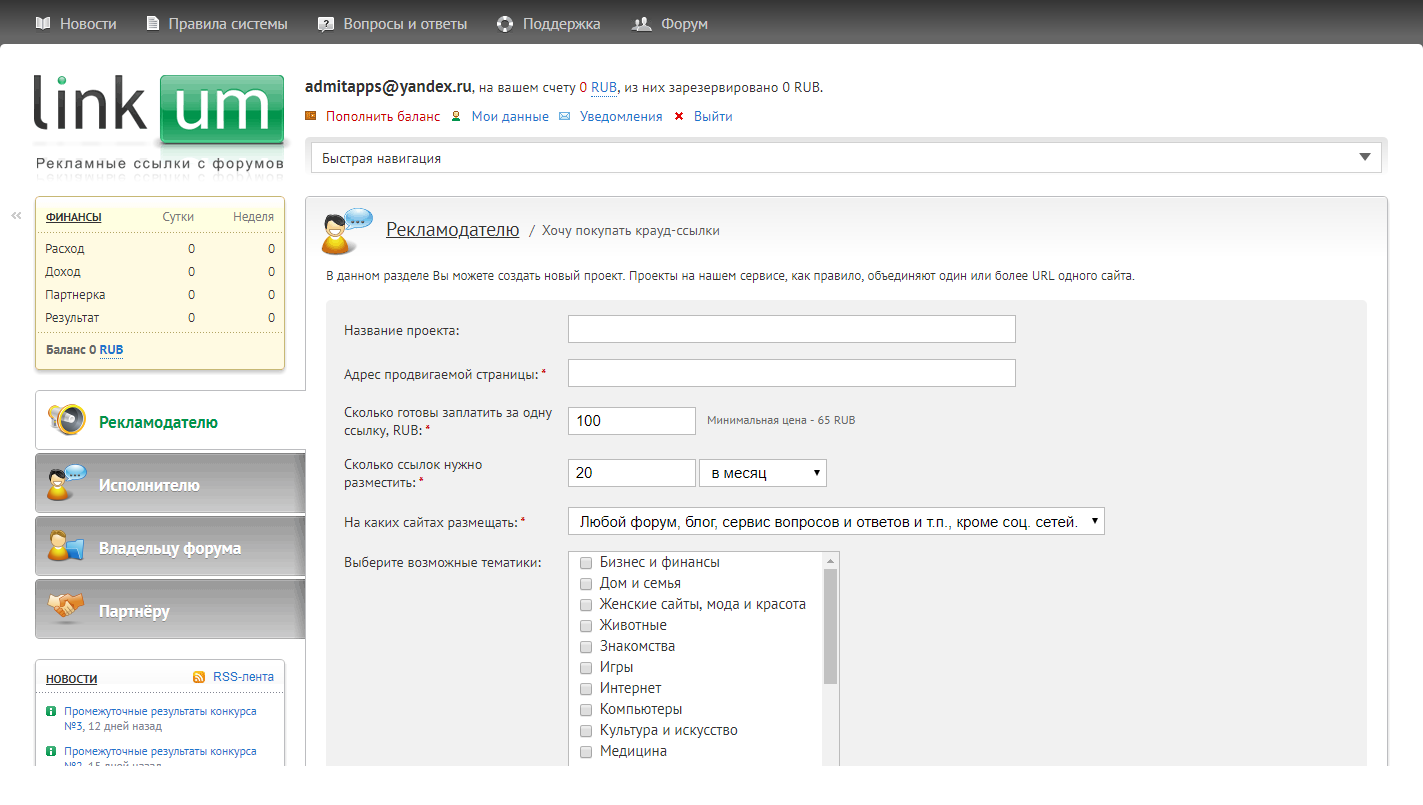
Task: Collapse sidebar with double chevron icon
Action: (x=16, y=215)
